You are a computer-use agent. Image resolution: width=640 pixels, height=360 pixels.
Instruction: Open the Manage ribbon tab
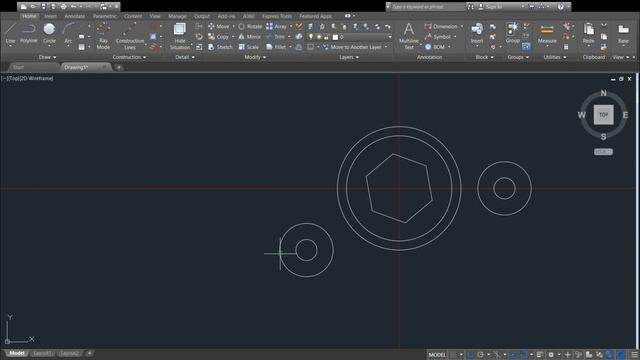177,16
